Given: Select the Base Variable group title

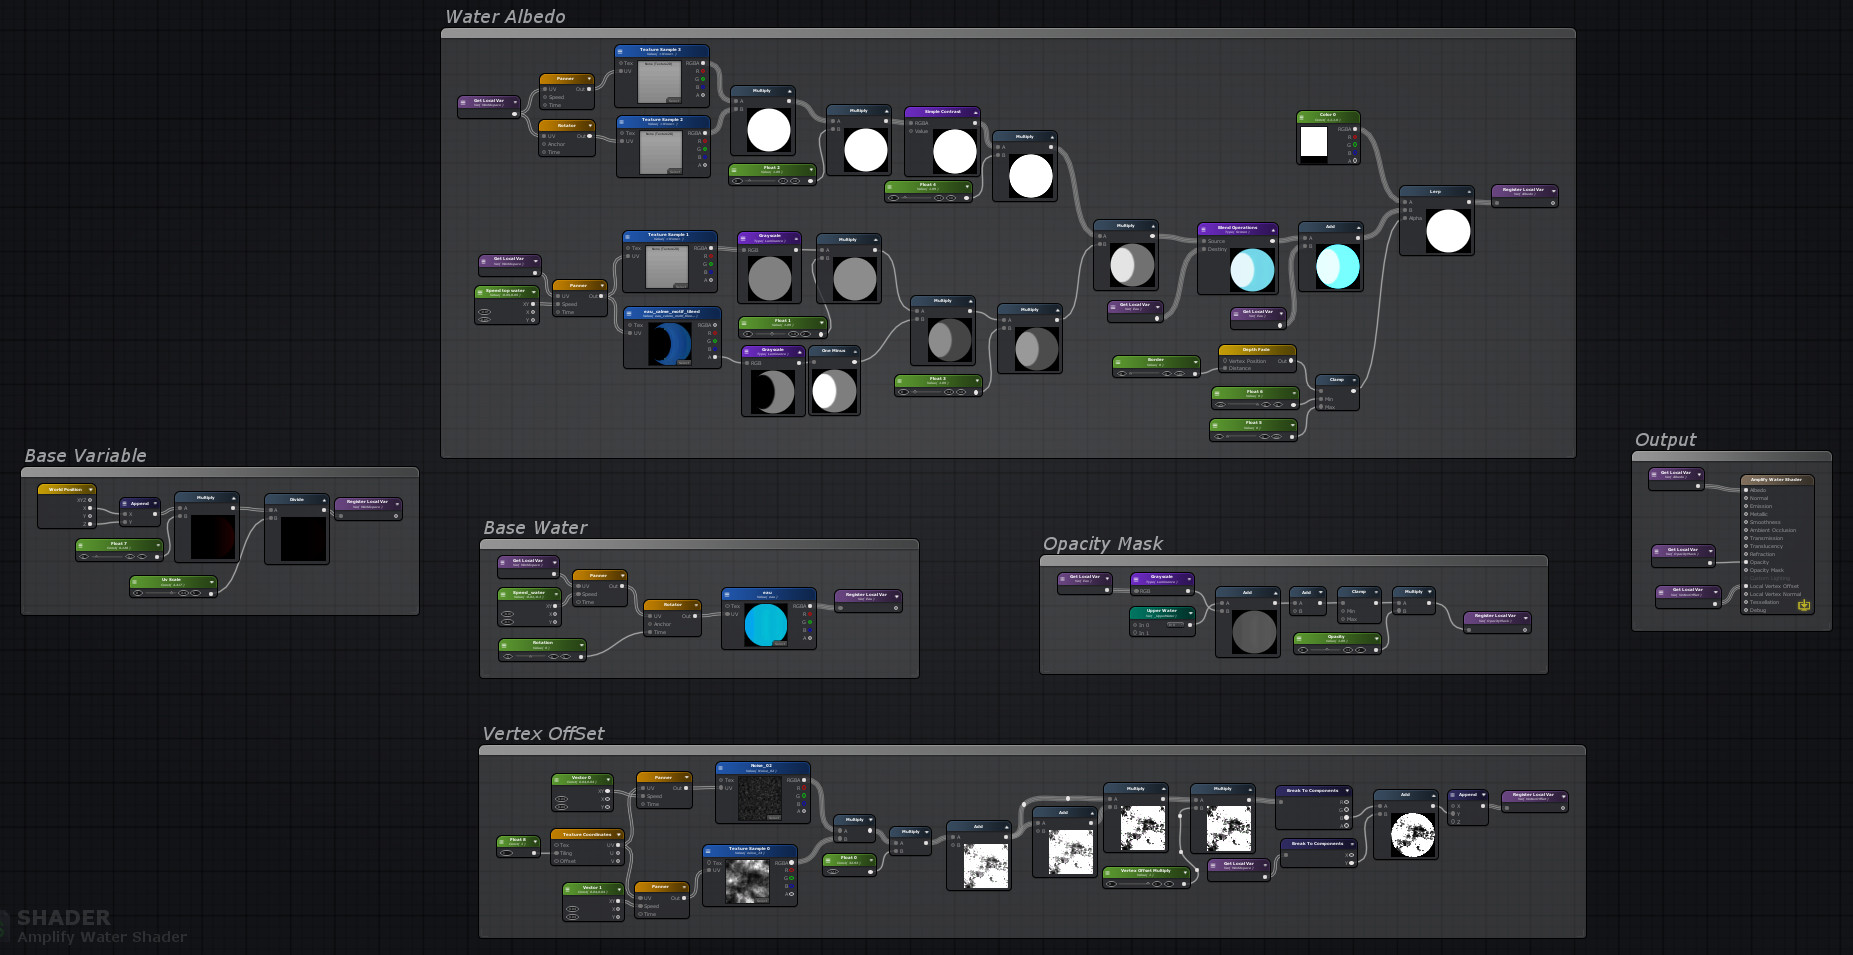Looking at the screenshot, I should [x=85, y=456].
